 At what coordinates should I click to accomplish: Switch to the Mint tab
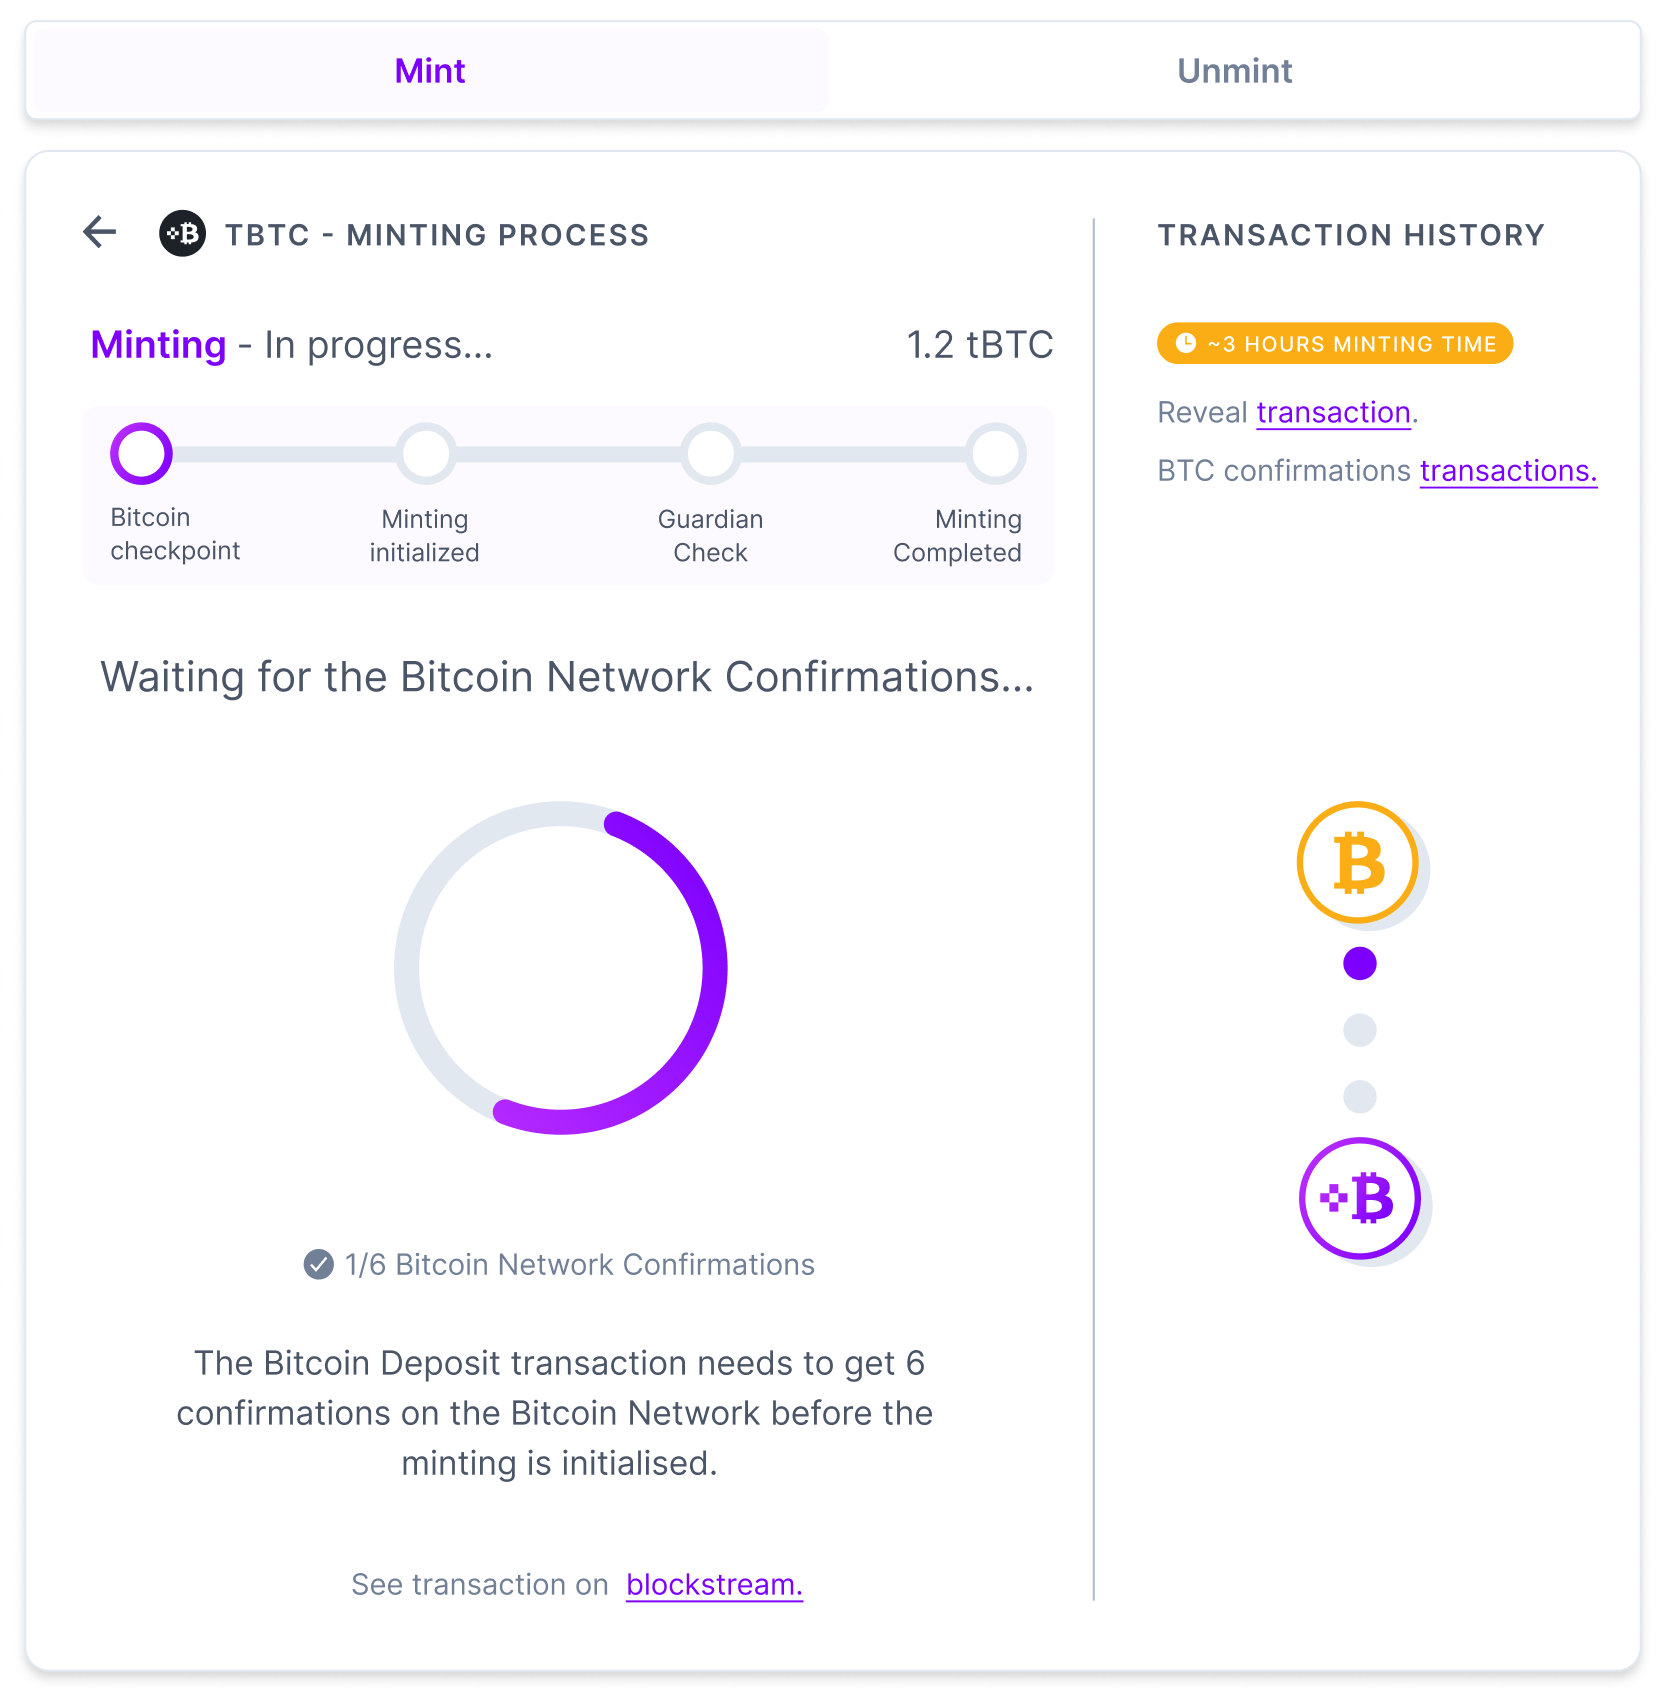click(x=429, y=70)
